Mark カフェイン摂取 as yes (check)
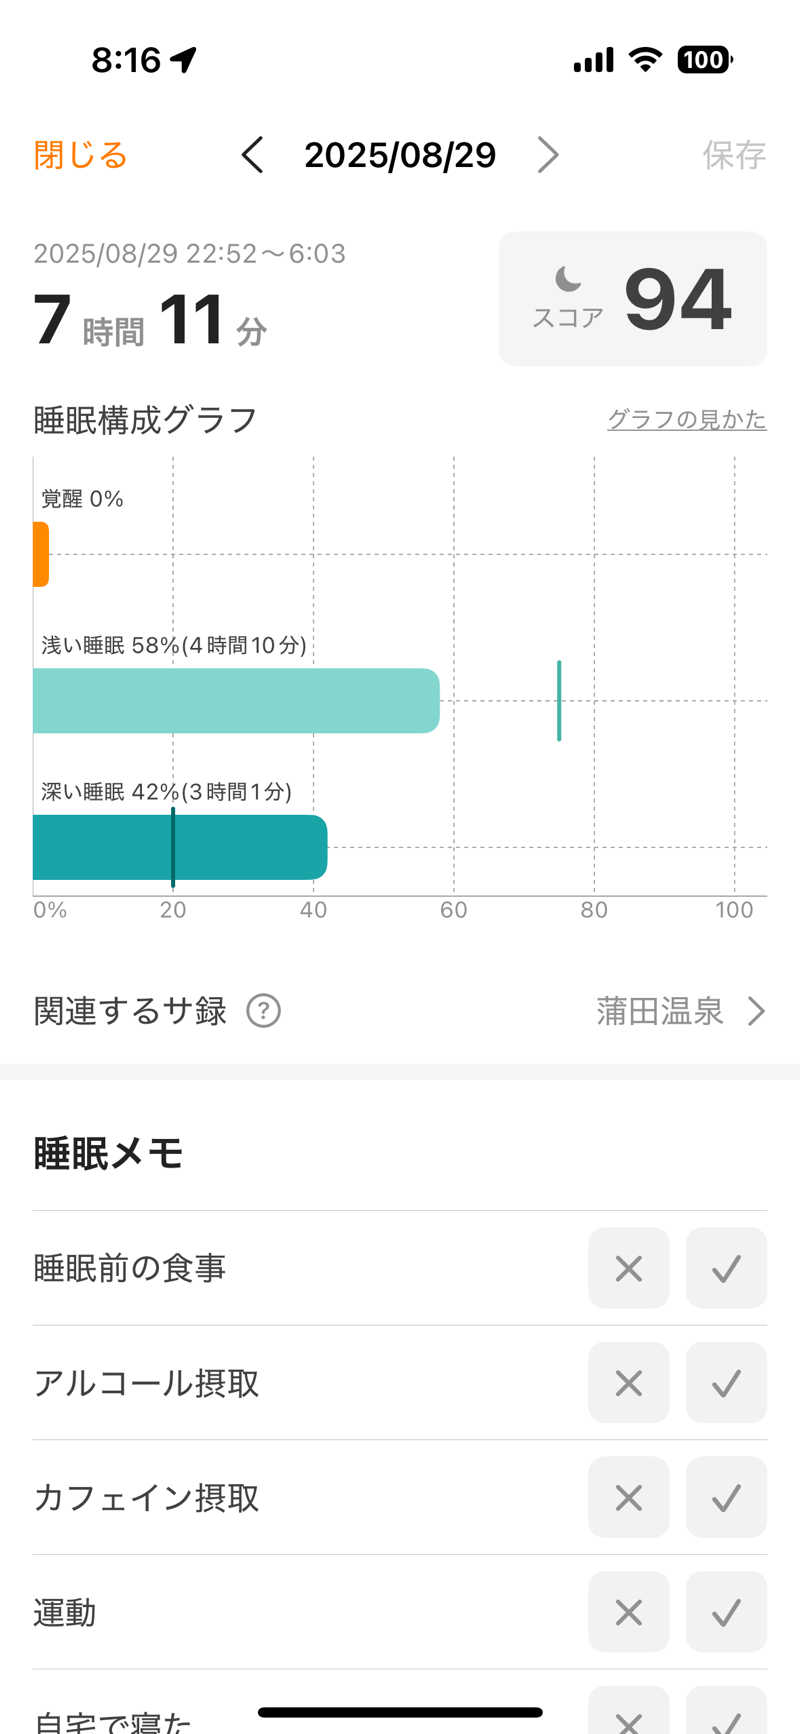Image resolution: width=800 pixels, height=1734 pixels. (726, 1497)
